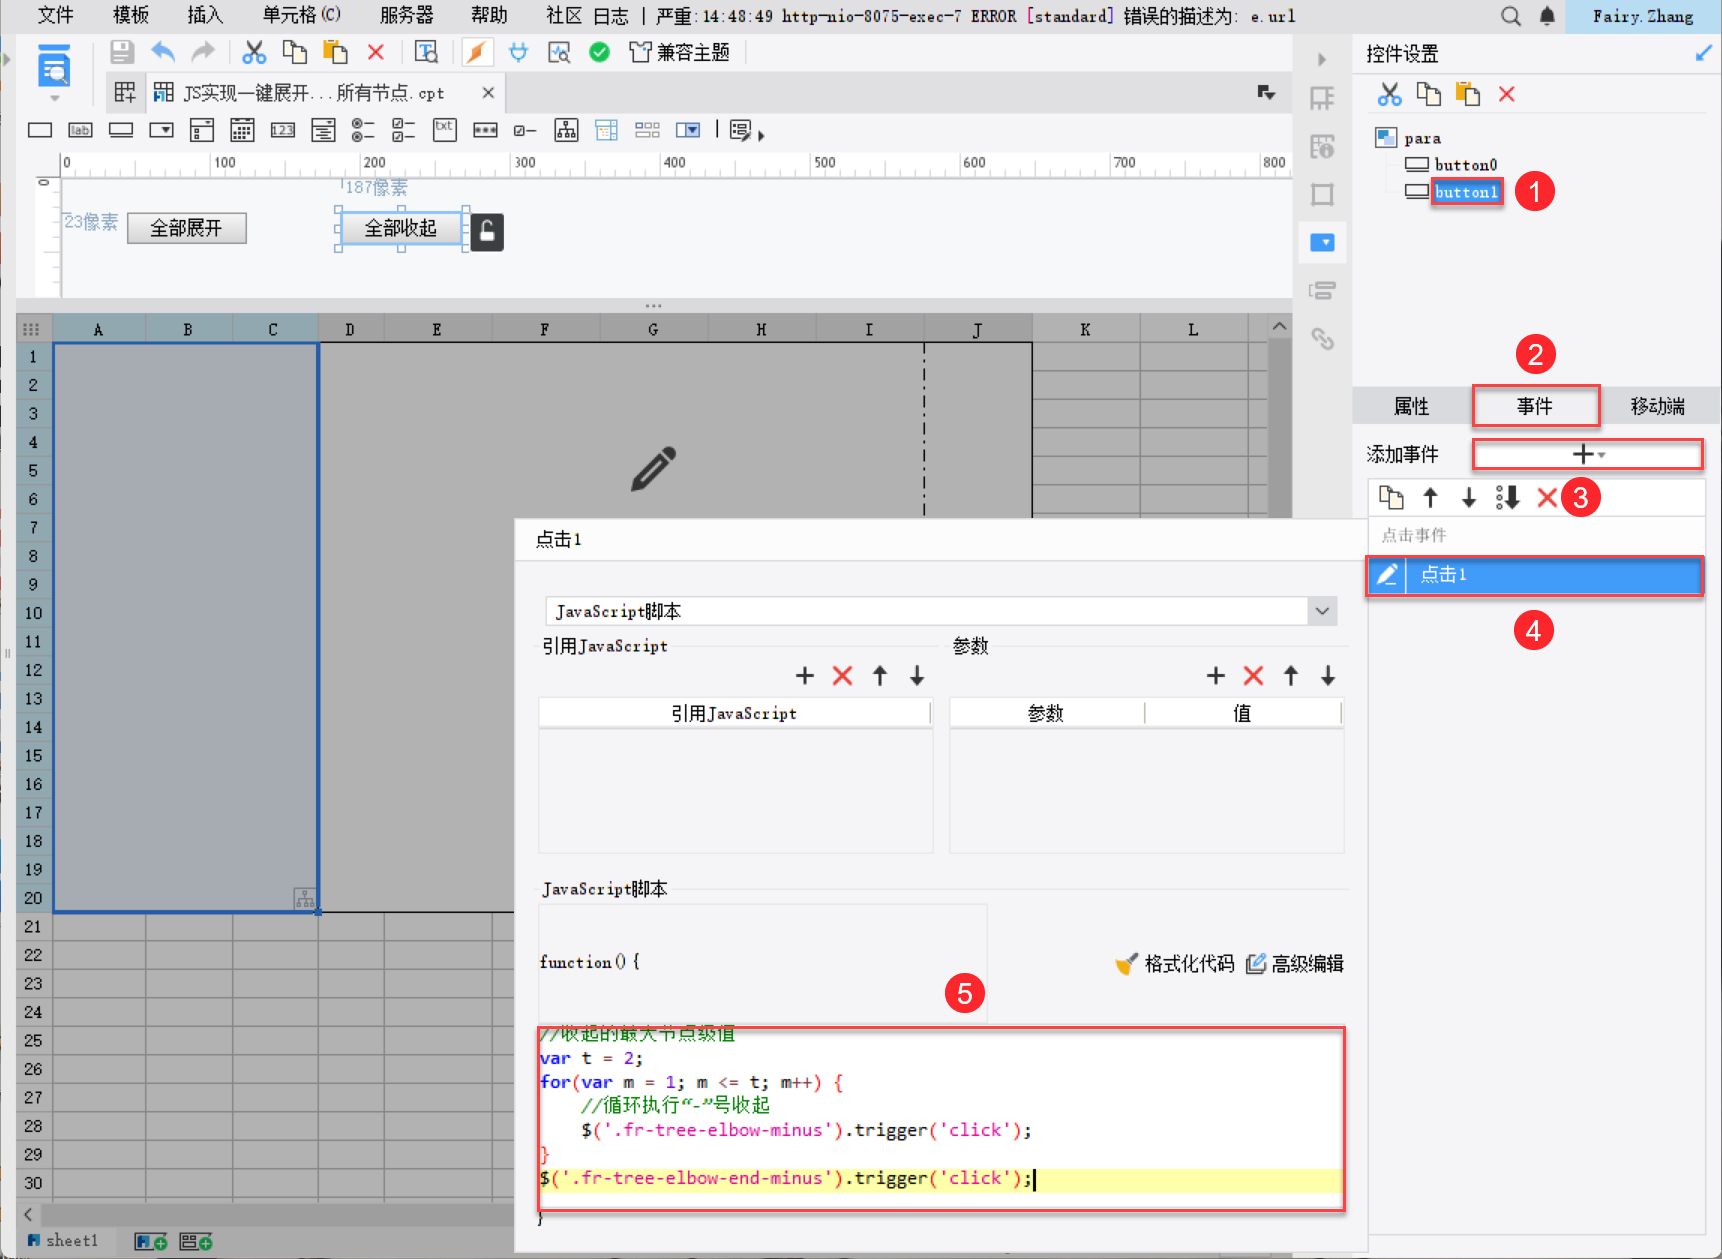Click the red delete X in main toolbar

tap(376, 52)
